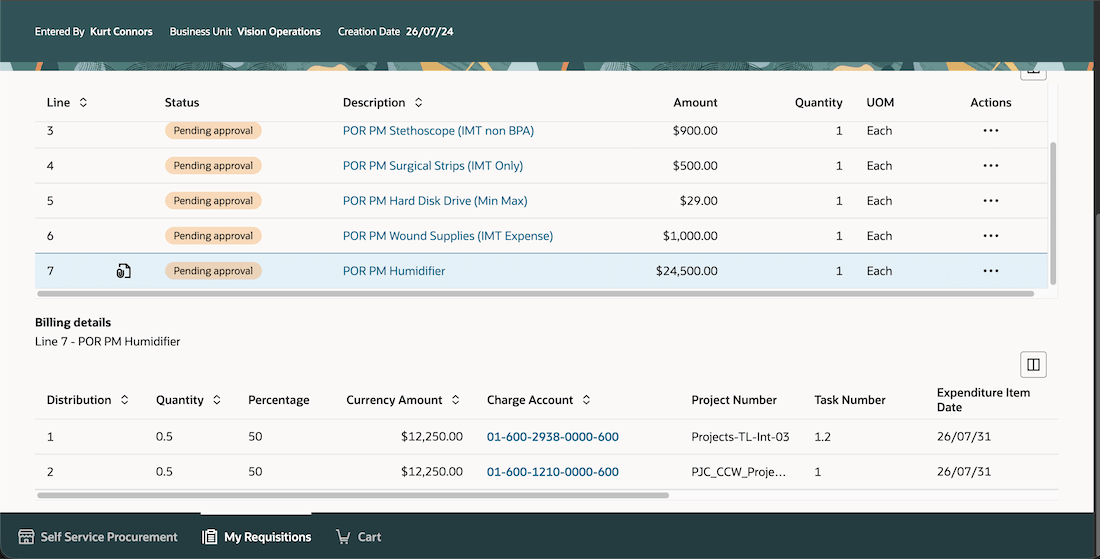Select the $24,500.00 amount cell

(x=686, y=271)
